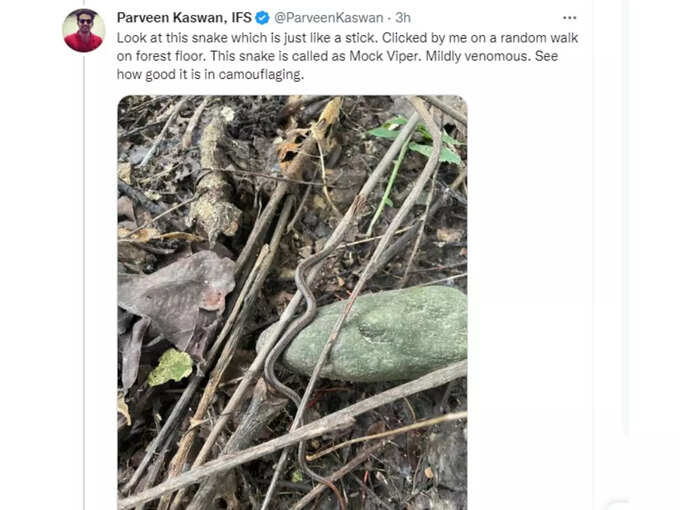The height and width of the screenshot is (510, 680).
Task: Click the small green leaf in the photo
Action: point(171,368)
